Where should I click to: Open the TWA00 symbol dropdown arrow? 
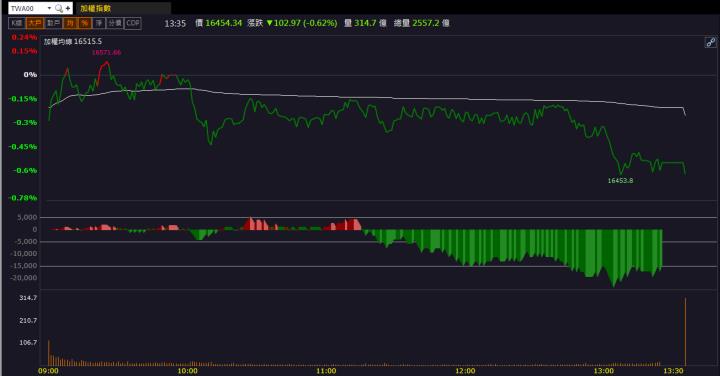[x=49, y=8]
